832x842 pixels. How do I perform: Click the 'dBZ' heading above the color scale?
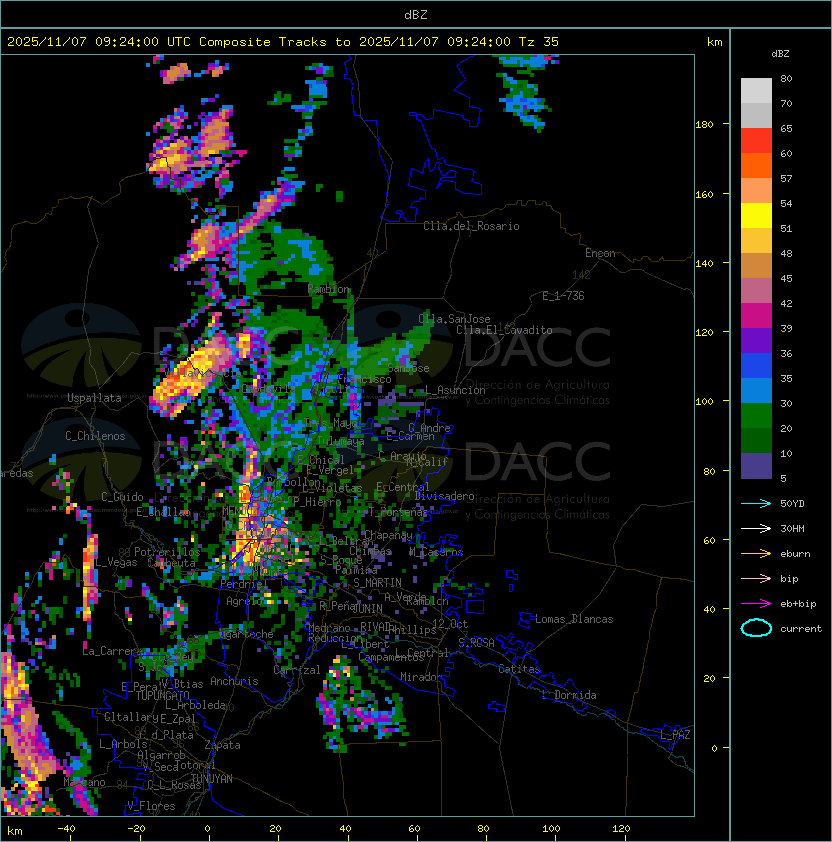(780, 54)
